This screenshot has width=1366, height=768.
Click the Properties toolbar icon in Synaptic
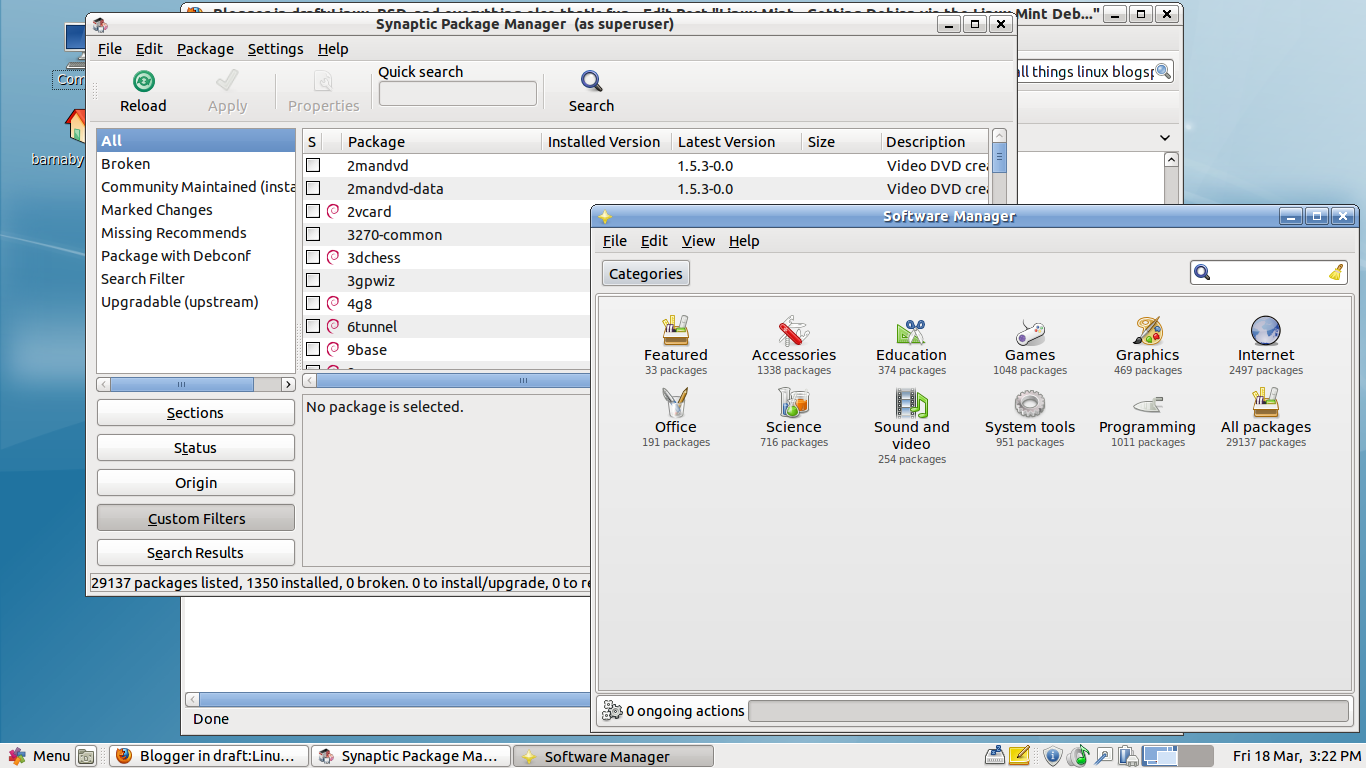[x=323, y=81]
